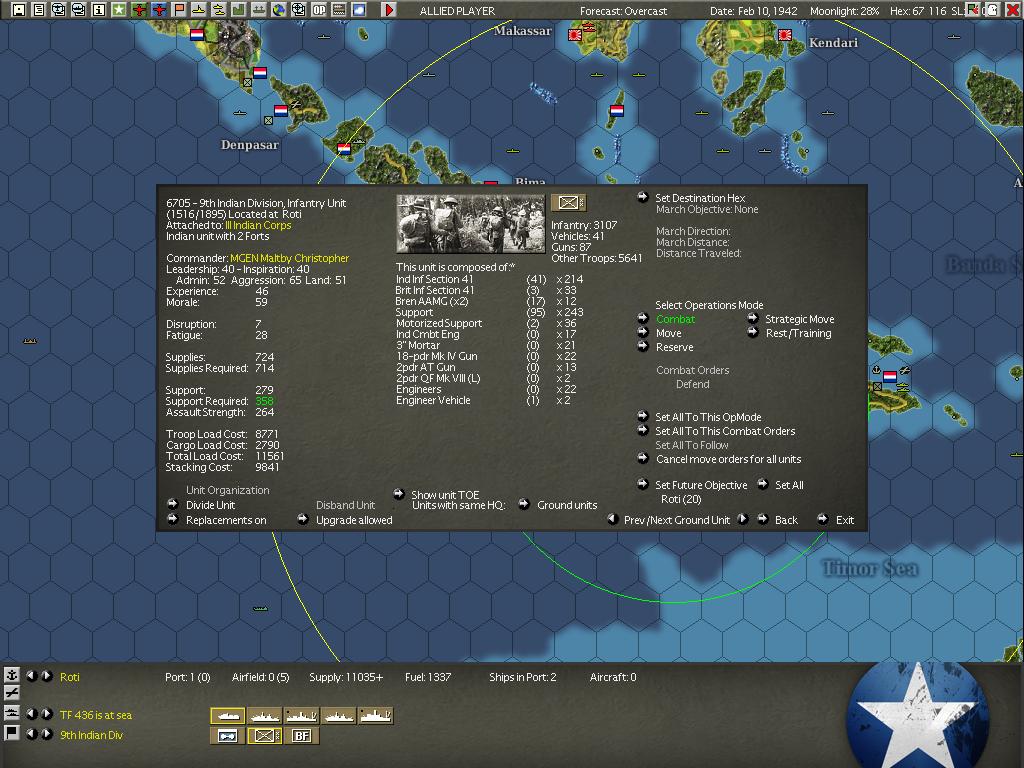Click the red X close icon top right
The image size is (1024, 768).
(1013, 10)
